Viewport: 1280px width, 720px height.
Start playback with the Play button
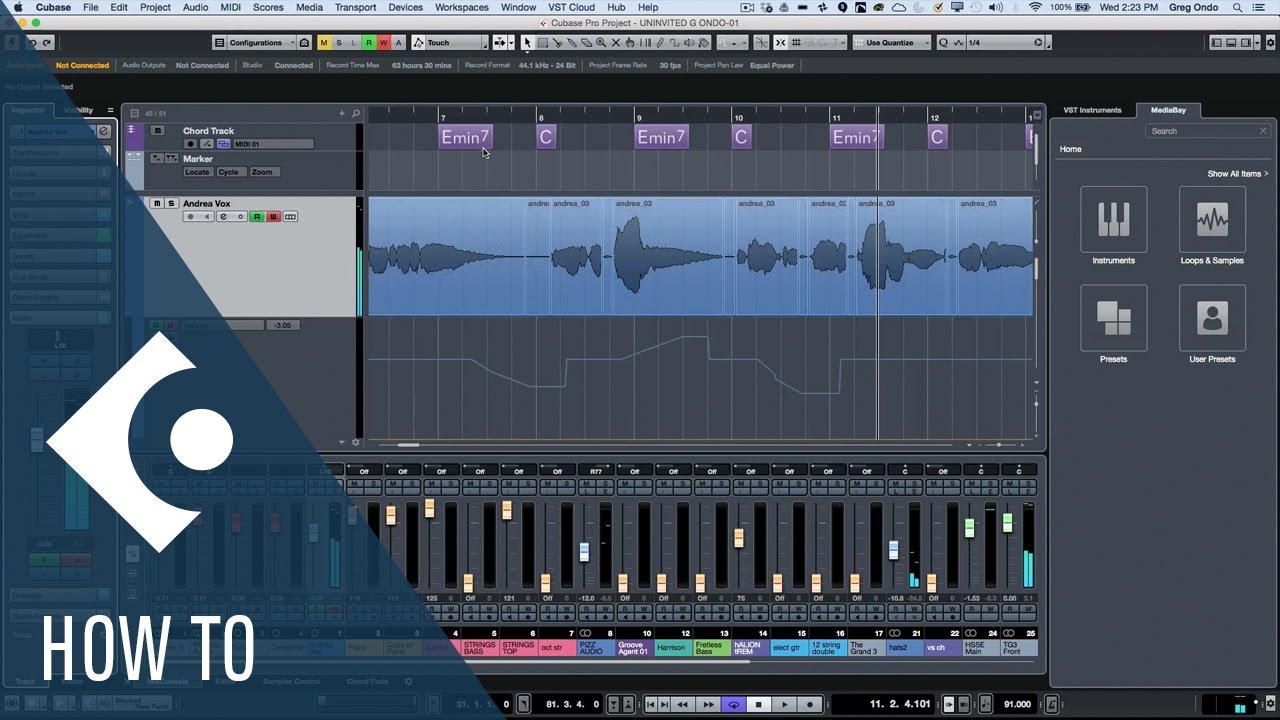click(x=784, y=704)
